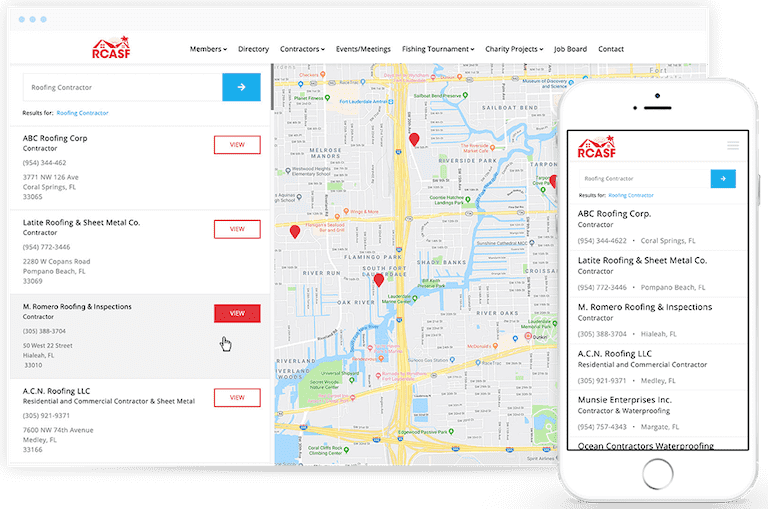The height and width of the screenshot is (509, 768).
Task: Tap the Roofing Contractor results link on the phone
Action: tap(631, 195)
